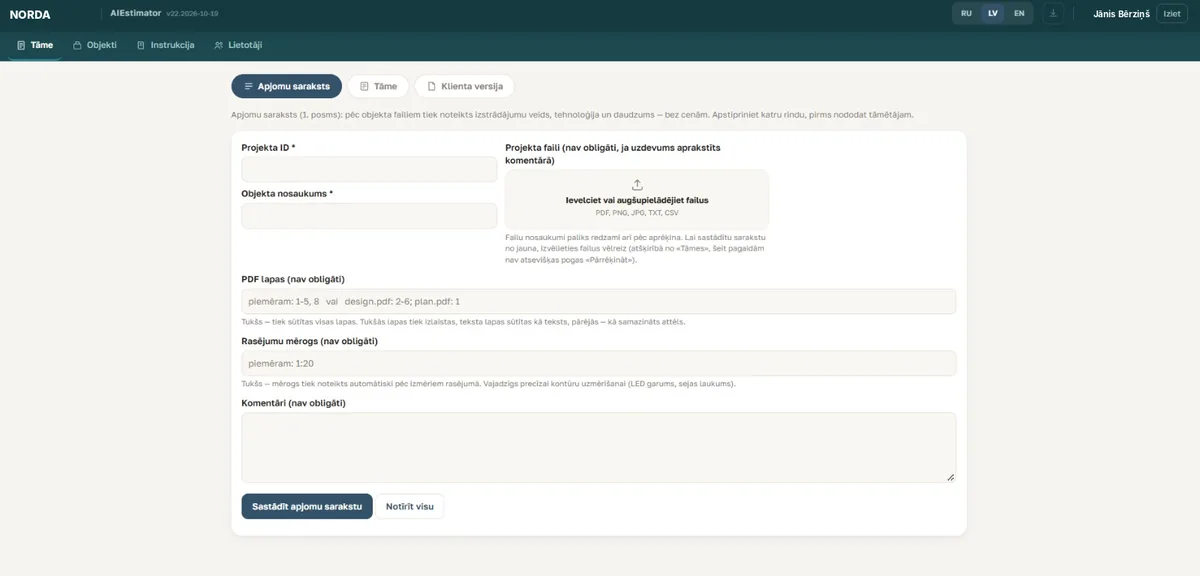This screenshot has width=1200, height=576.
Task: Click the upload arrow icon in the file dropzone
Action: pyautogui.click(x=637, y=185)
